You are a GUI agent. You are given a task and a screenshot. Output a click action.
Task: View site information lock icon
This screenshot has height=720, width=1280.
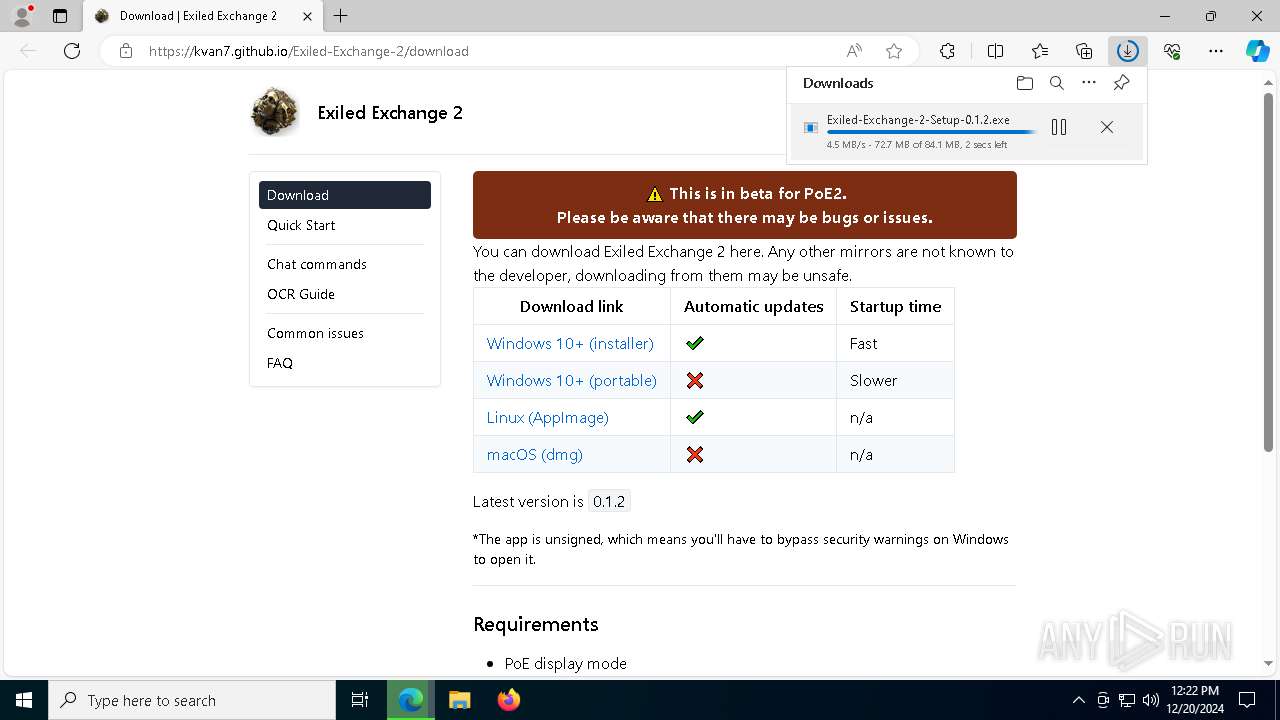click(125, 51)
